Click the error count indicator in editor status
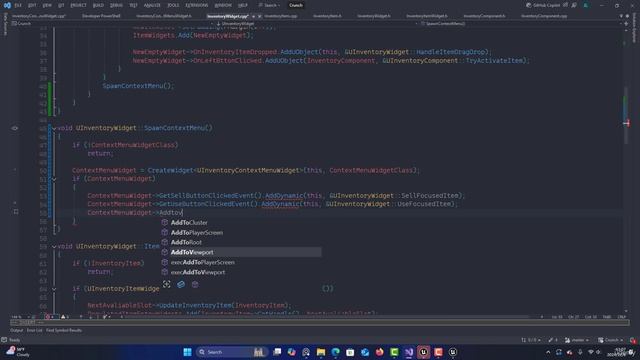This screenshot has width=640, height=360. (50, 317)
